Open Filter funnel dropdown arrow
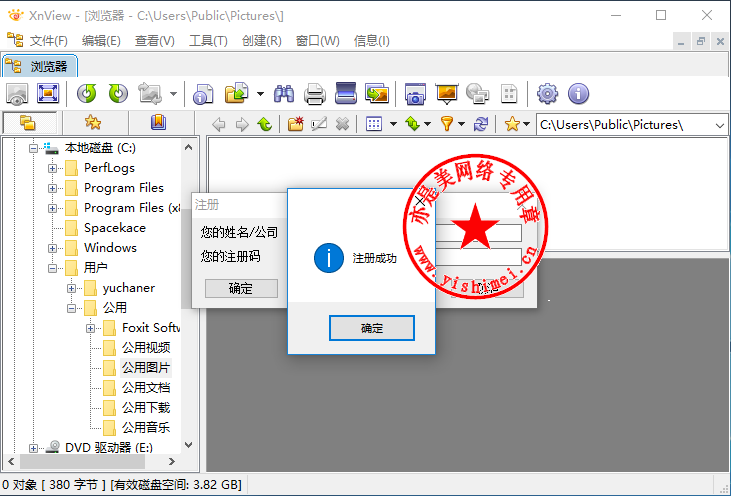 click(x=462, y=124)
